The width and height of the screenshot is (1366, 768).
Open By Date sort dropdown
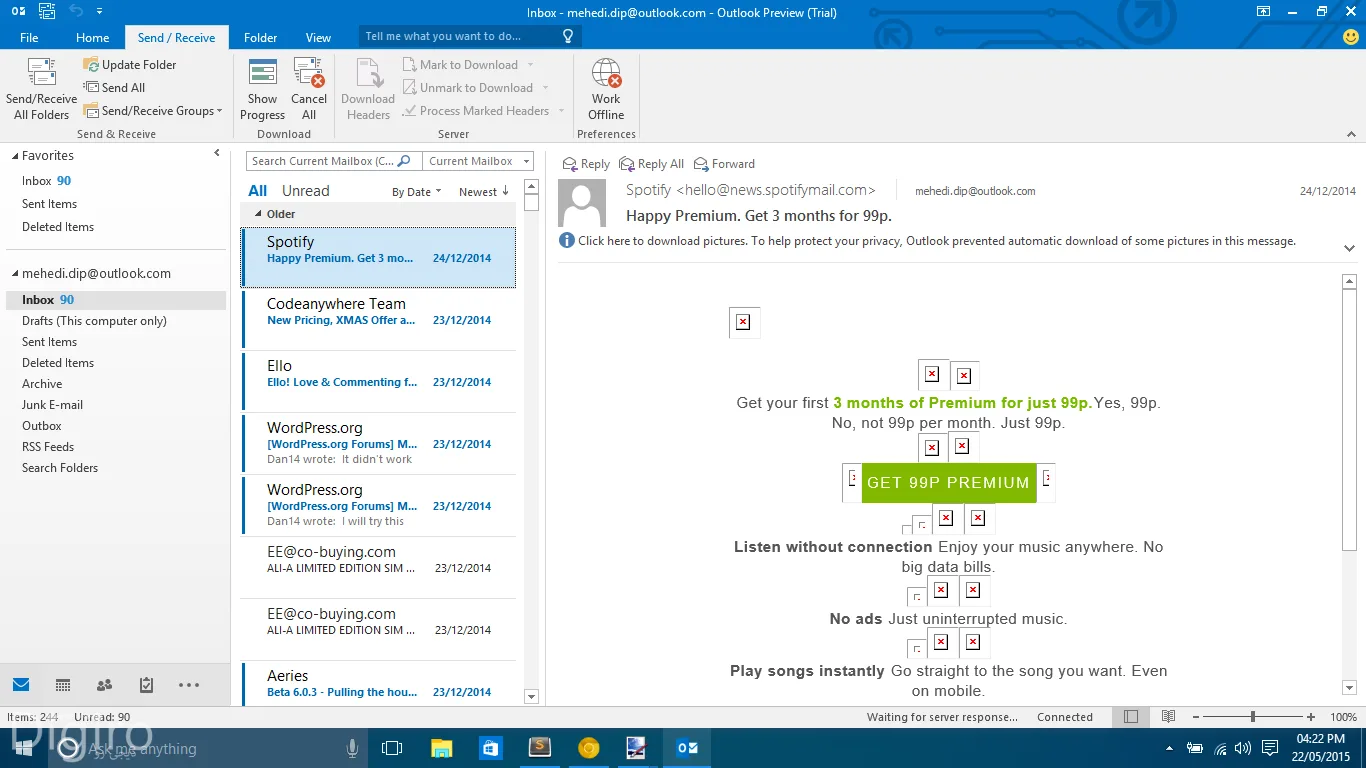point(416,192)
